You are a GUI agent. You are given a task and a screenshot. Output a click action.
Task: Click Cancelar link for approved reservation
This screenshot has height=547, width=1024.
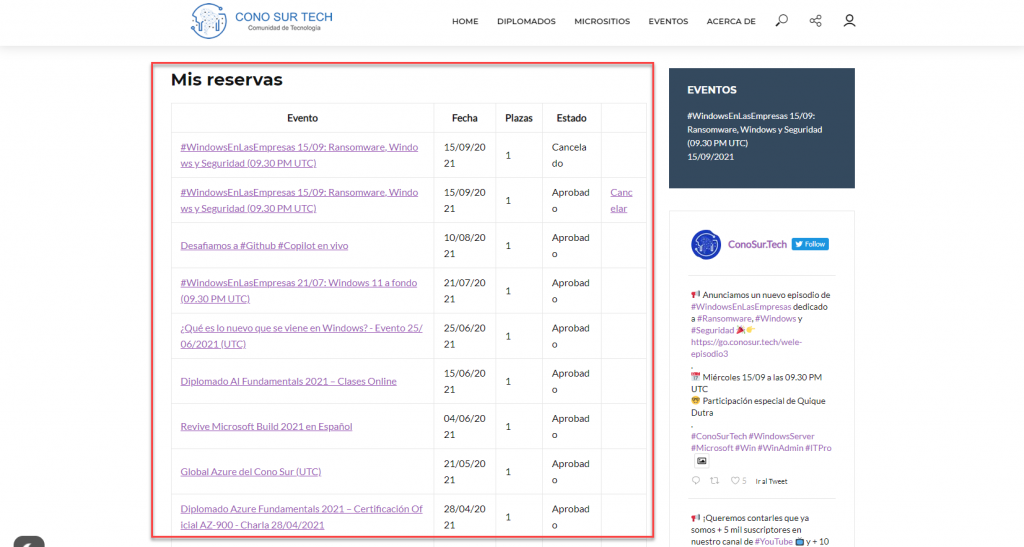point(621,200)
